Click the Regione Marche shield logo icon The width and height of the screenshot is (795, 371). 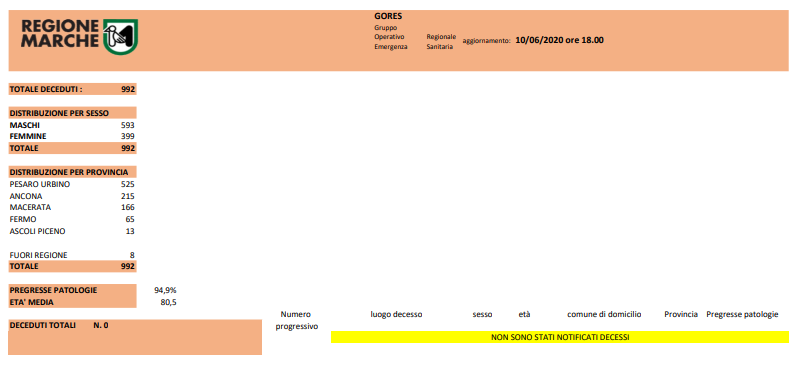point(120,36)
